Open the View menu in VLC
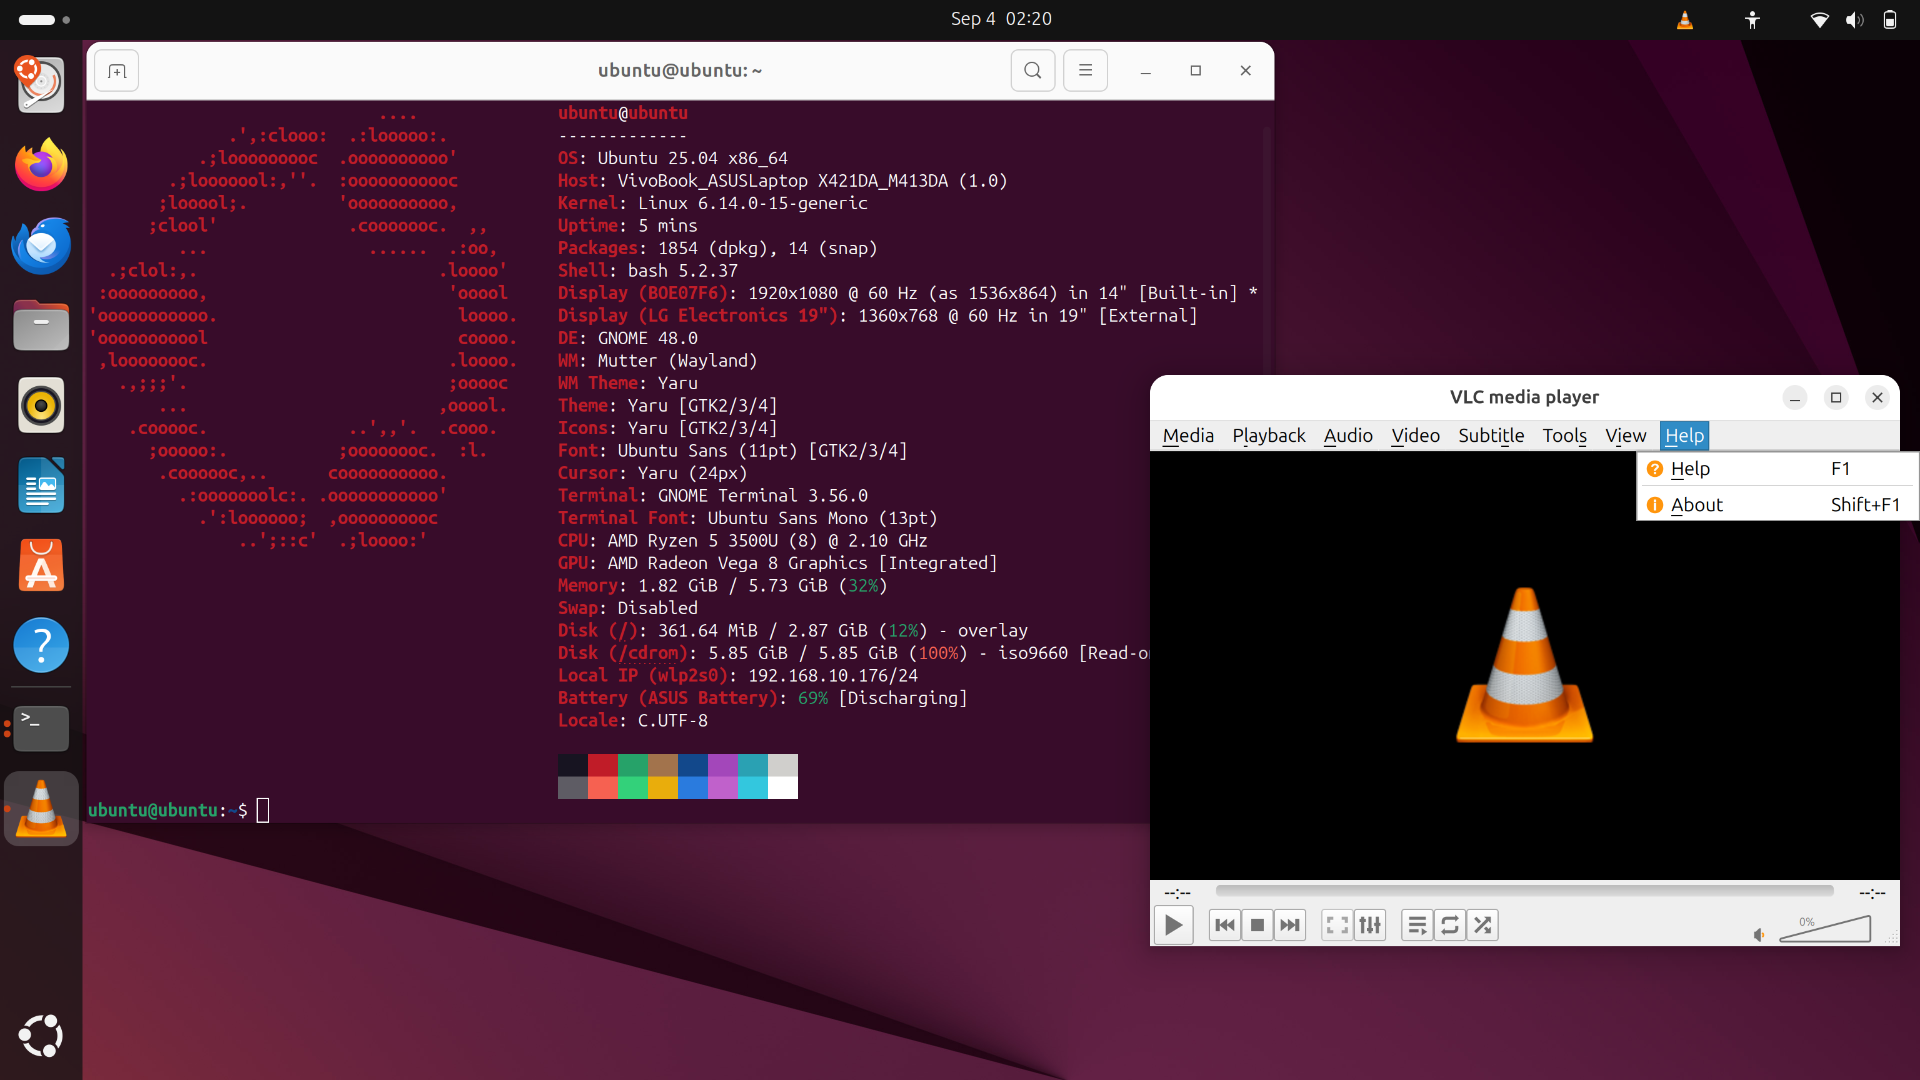The image size is (1920, 1080). tap(1625, 435)
